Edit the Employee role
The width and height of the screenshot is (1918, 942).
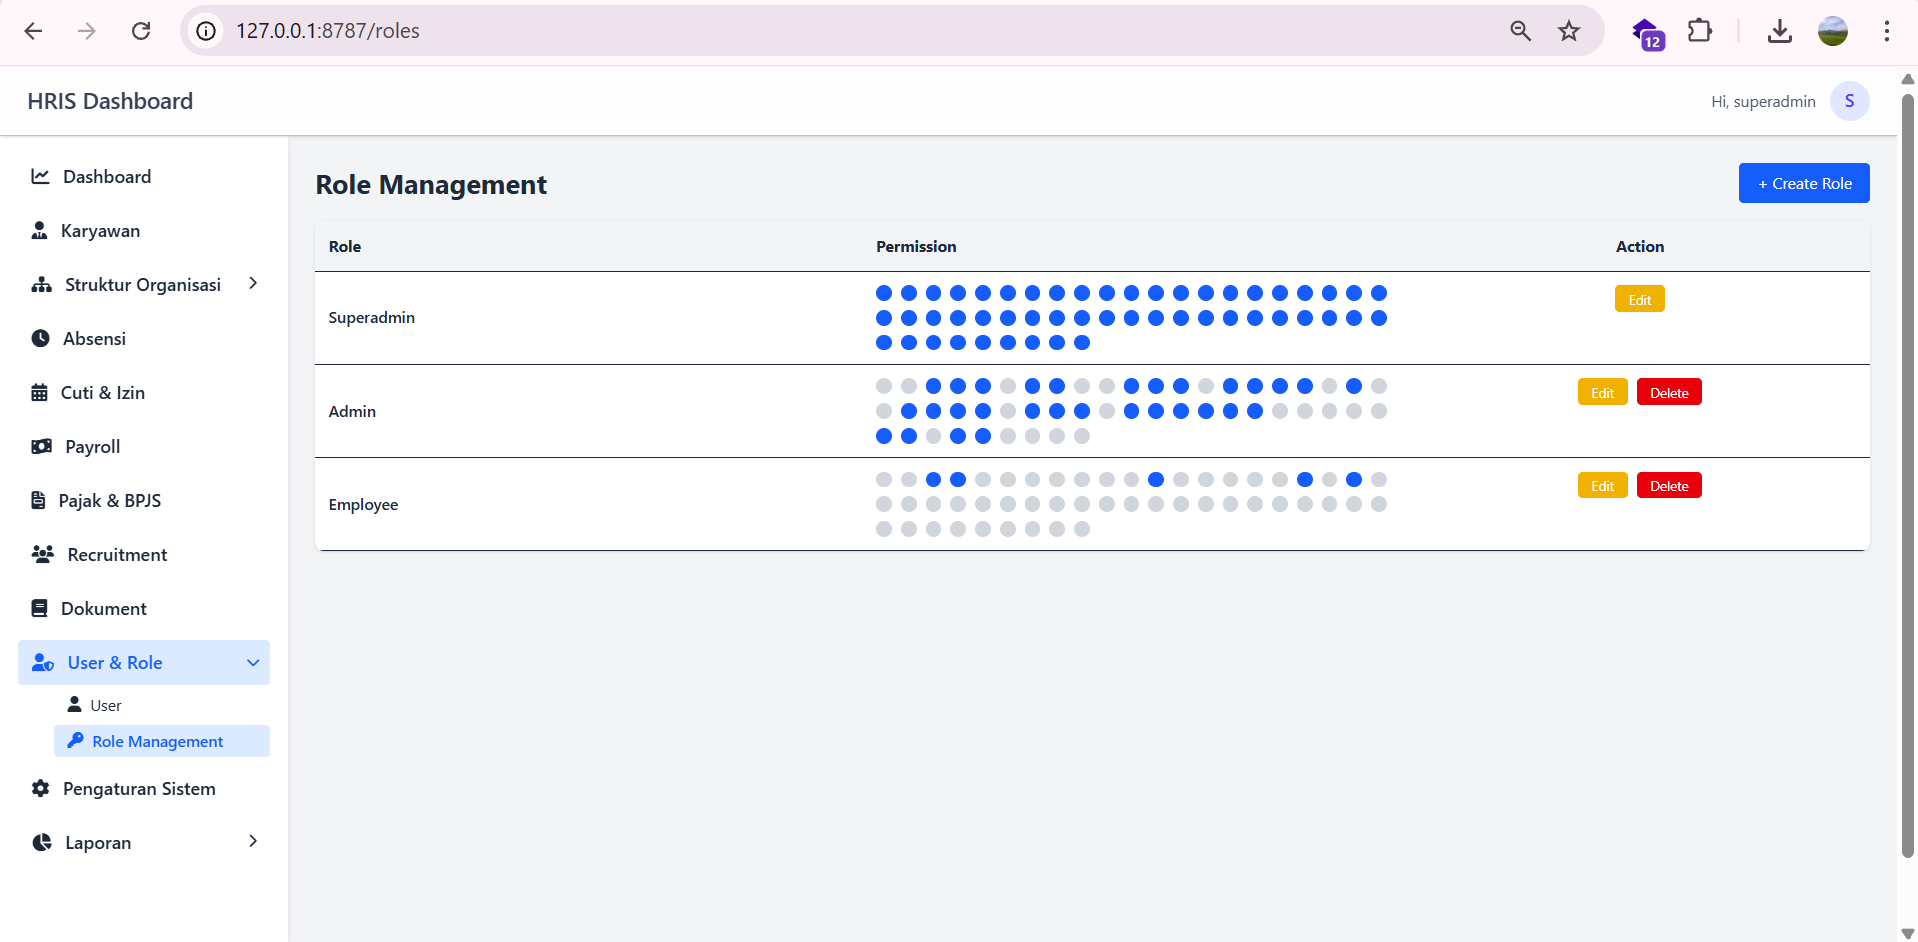tap(1602, 486)
